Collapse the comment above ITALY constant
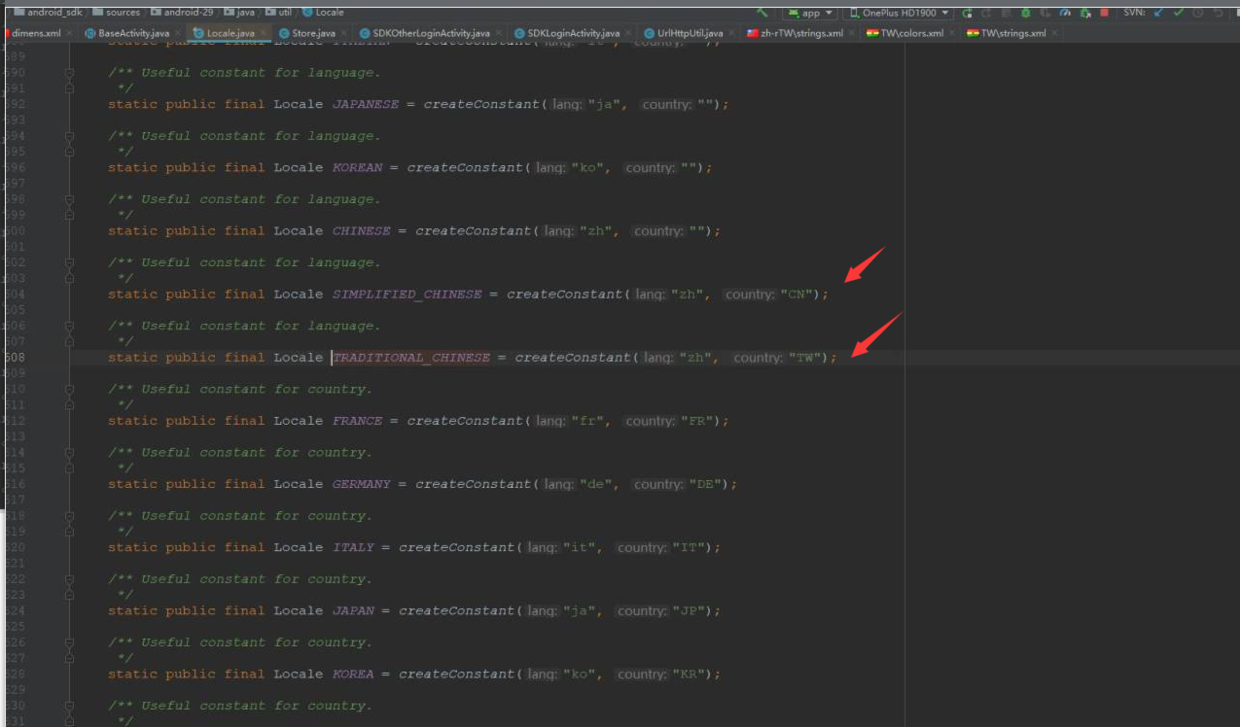Image resolution: width=1240 pixels, height=727 pixels. (x=69, y=516)
